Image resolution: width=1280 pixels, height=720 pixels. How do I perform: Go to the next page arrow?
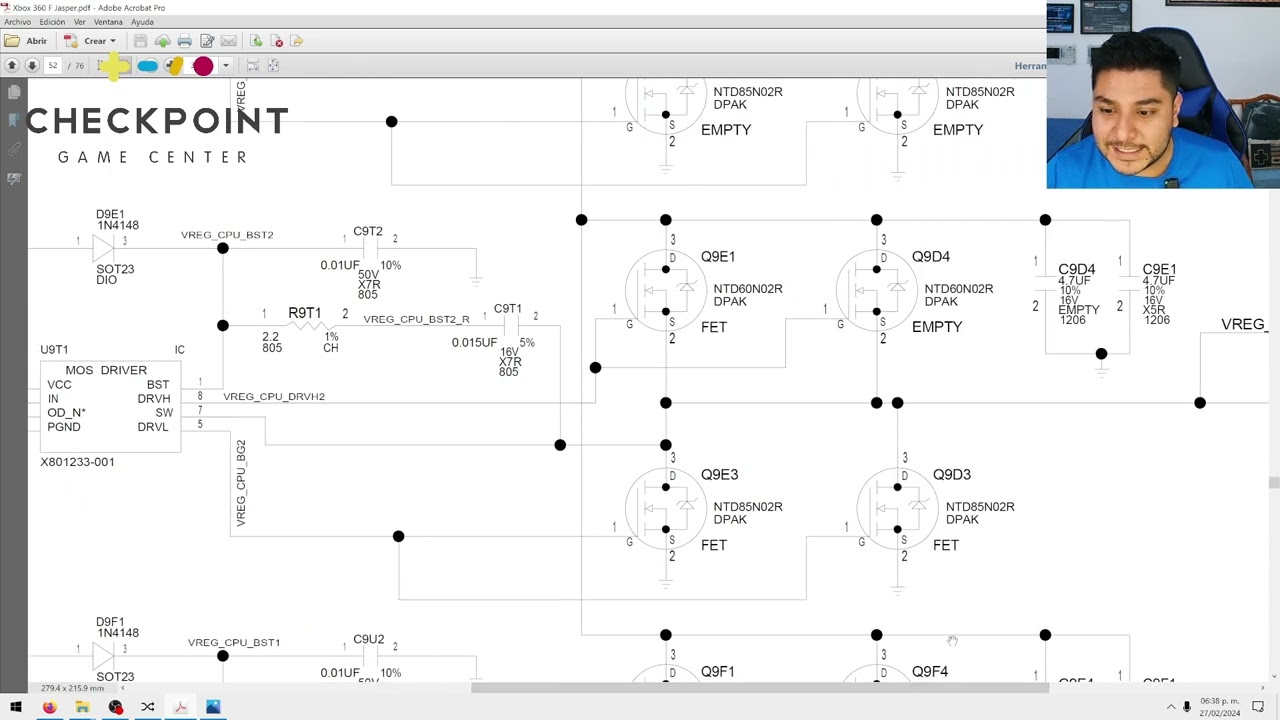[32, 65]
